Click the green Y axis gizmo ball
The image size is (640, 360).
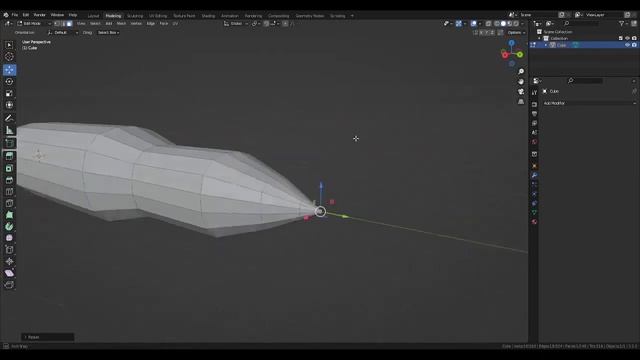click(x=520, y=54)
